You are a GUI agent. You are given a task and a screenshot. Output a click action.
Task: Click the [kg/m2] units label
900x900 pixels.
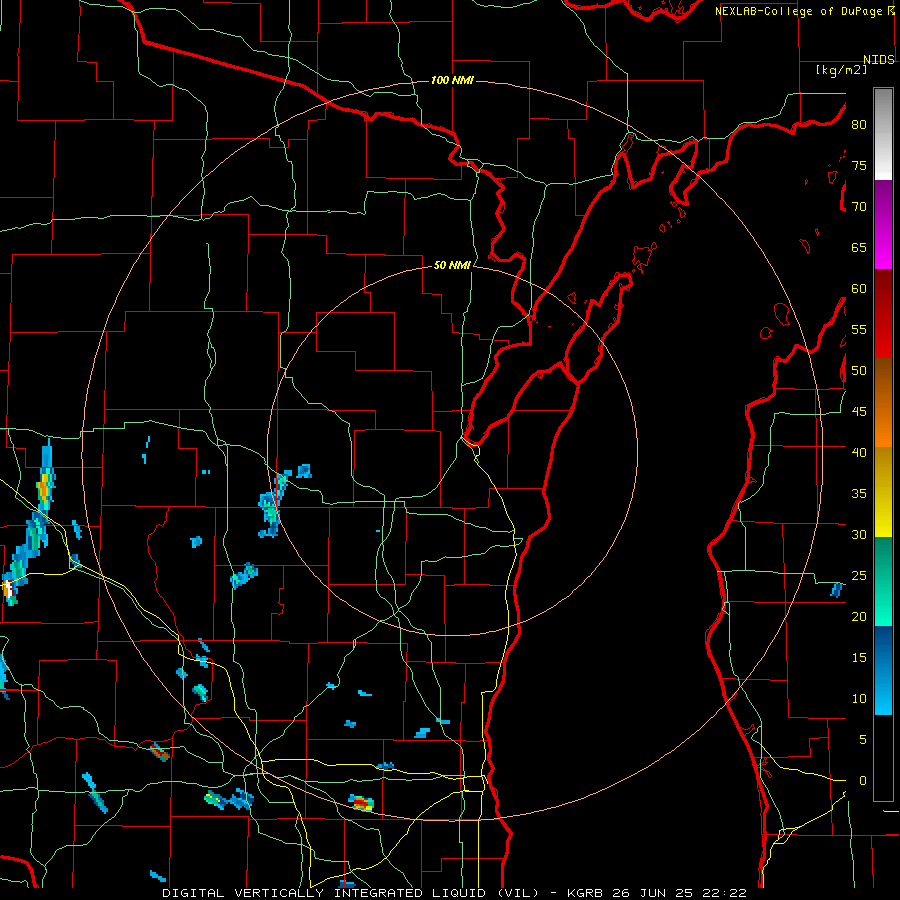(841, 70)
